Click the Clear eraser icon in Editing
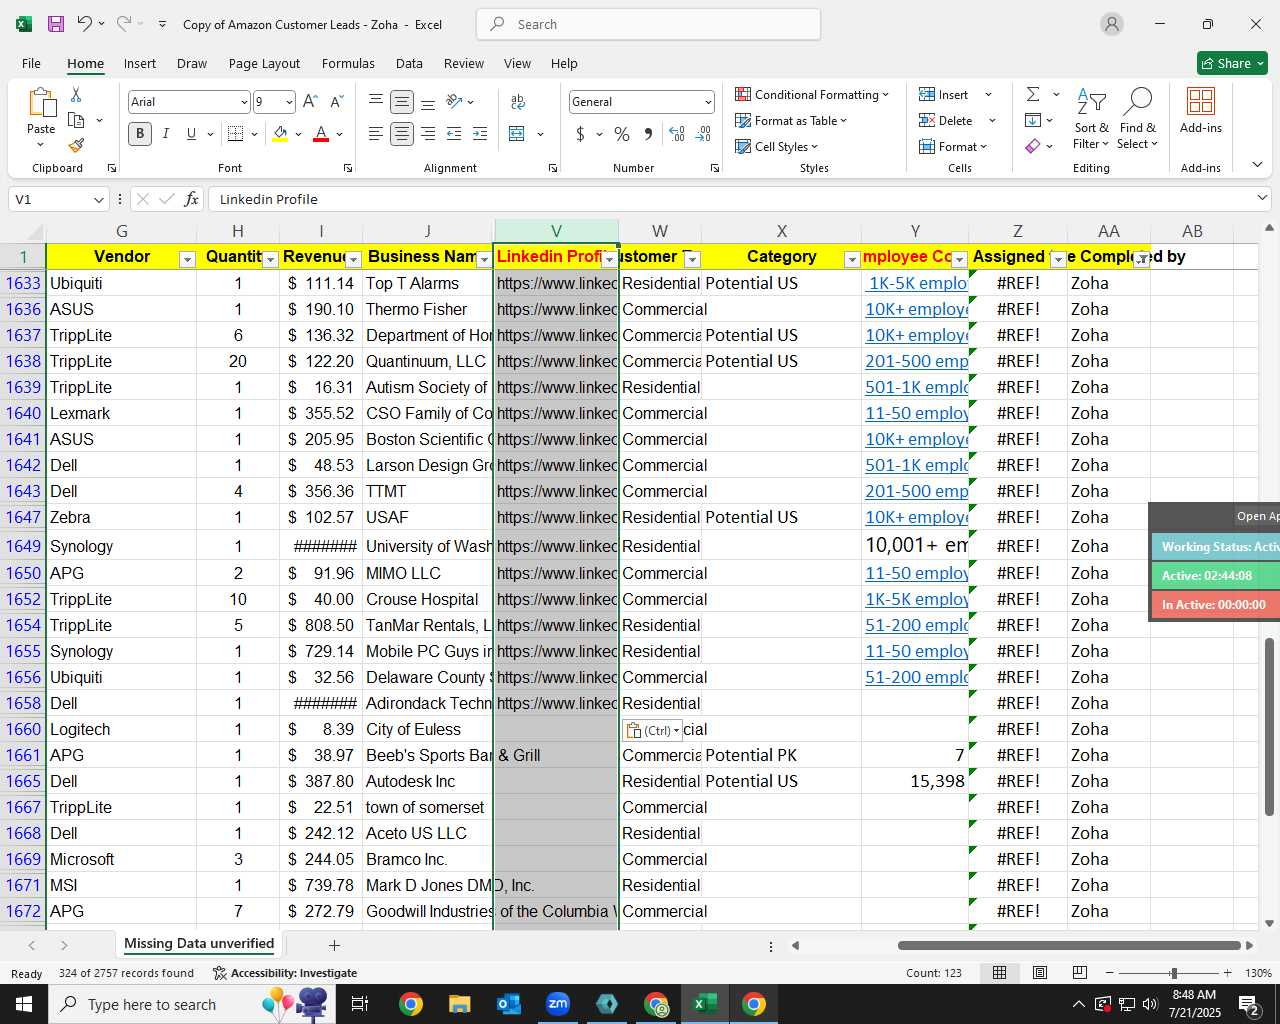This screenshot has width=1280, height=1024. click(1033, 146)
